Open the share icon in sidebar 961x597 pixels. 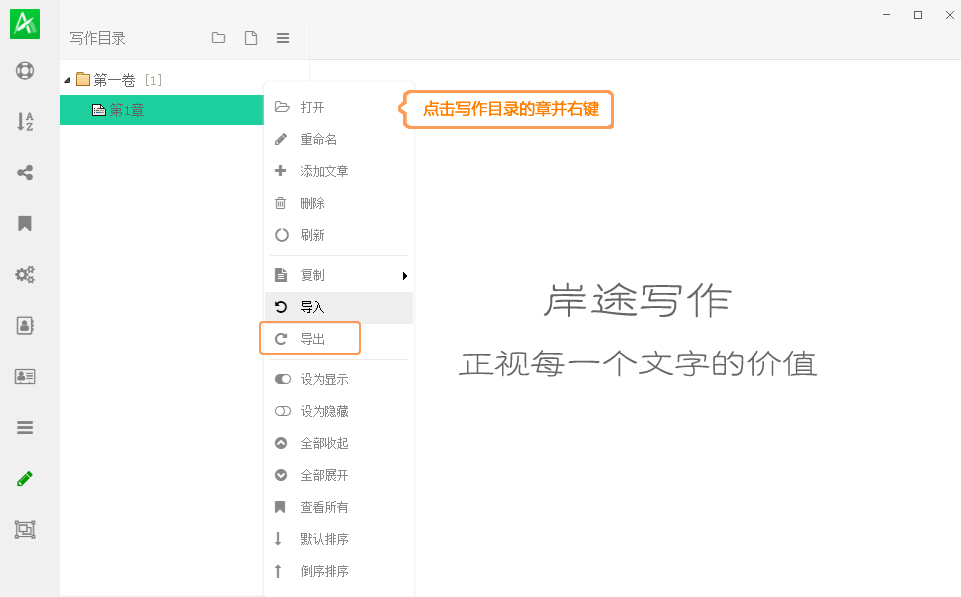(x=25, y=172)
